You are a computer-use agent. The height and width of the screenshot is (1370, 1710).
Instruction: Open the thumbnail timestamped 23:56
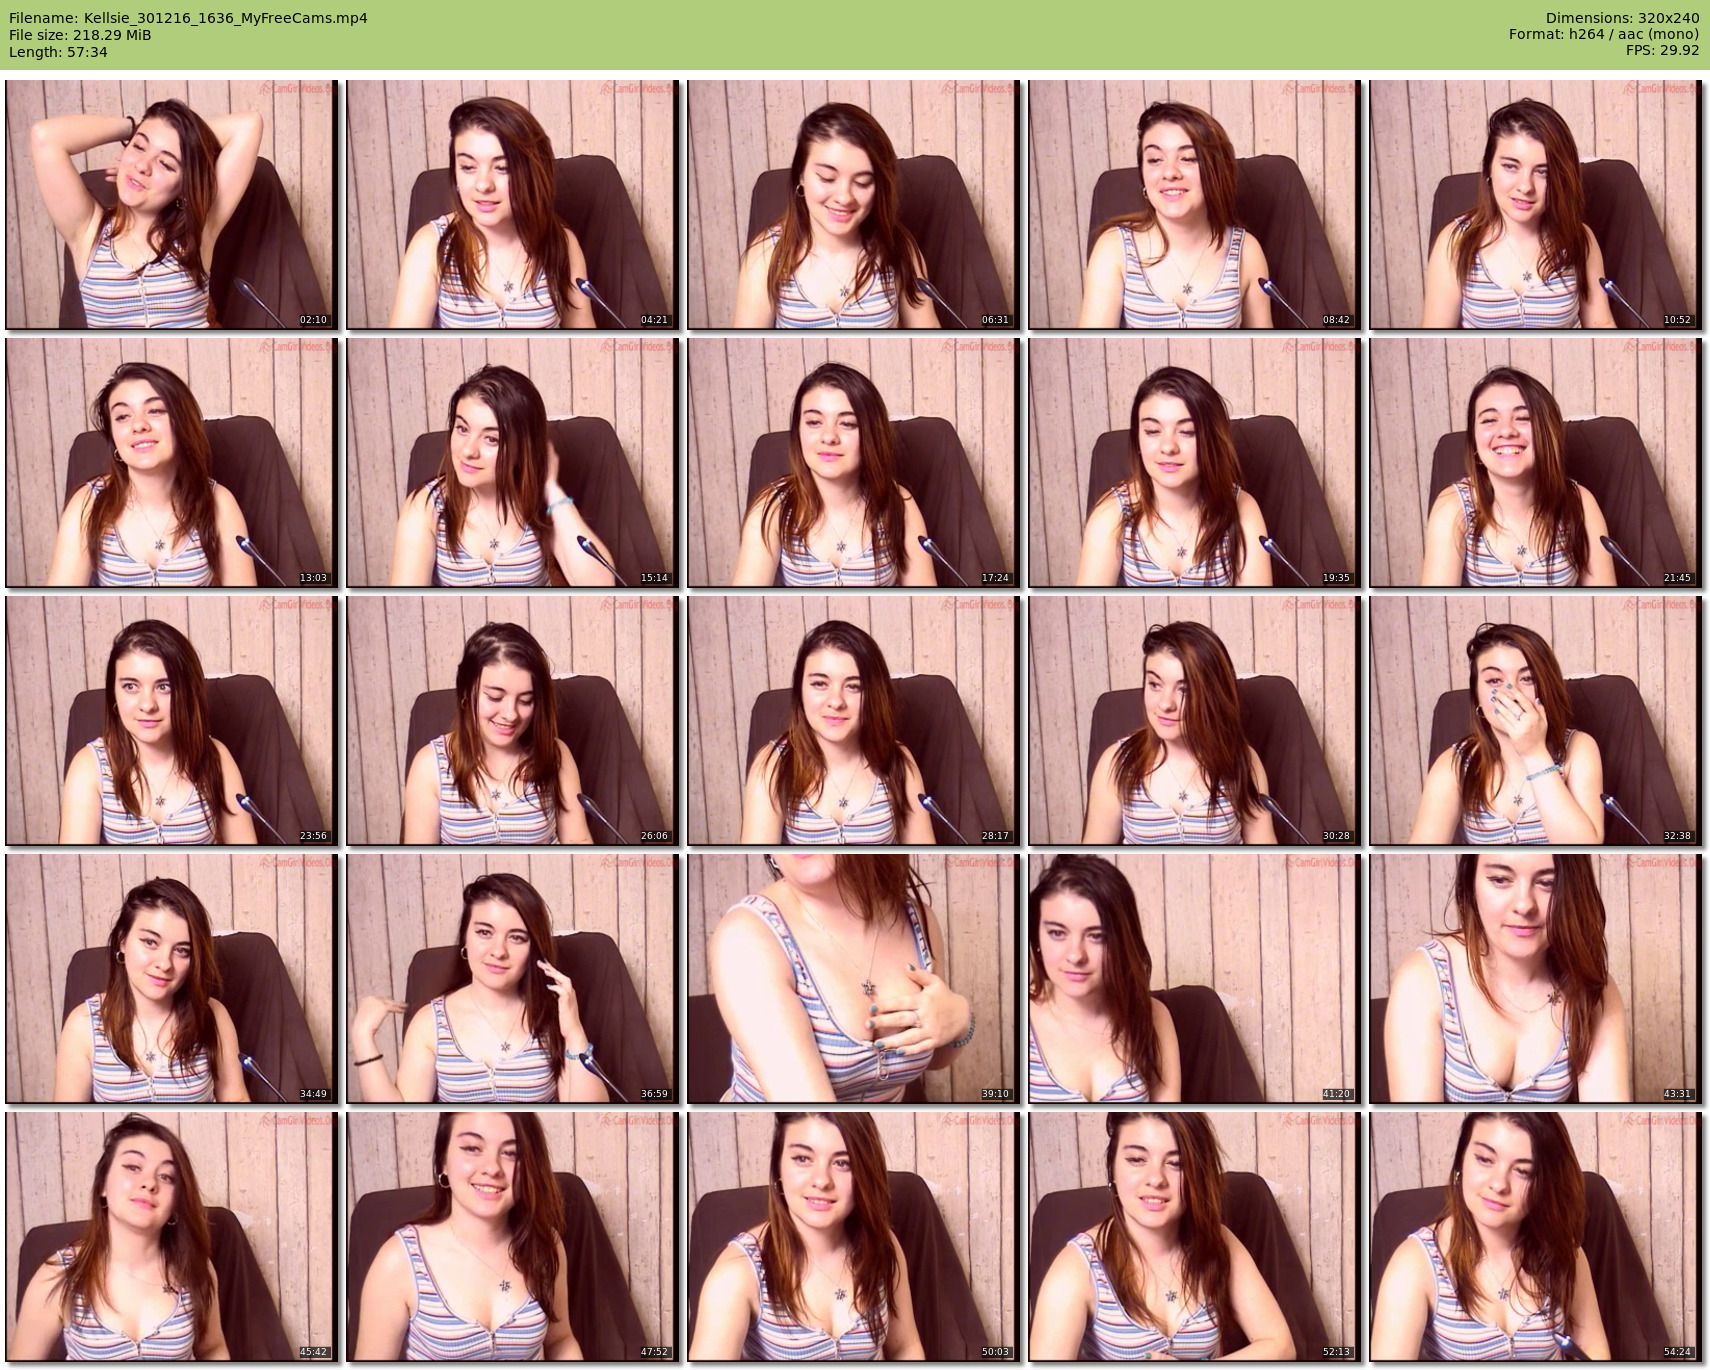tap(172, 720)
